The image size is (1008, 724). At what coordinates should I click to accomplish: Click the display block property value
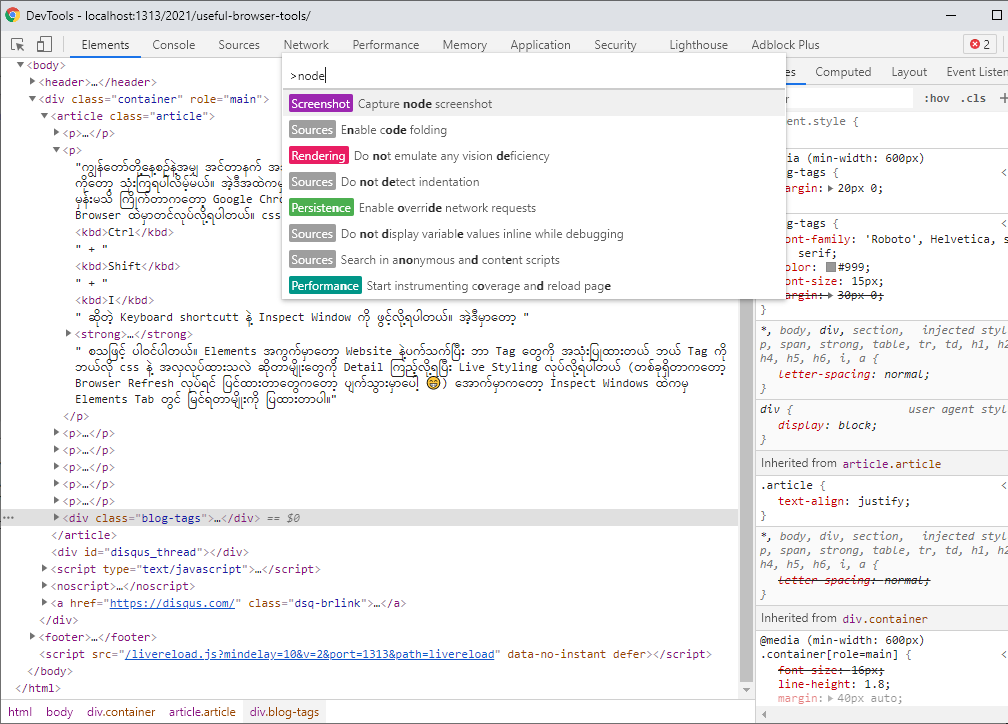tap(856, 425)
